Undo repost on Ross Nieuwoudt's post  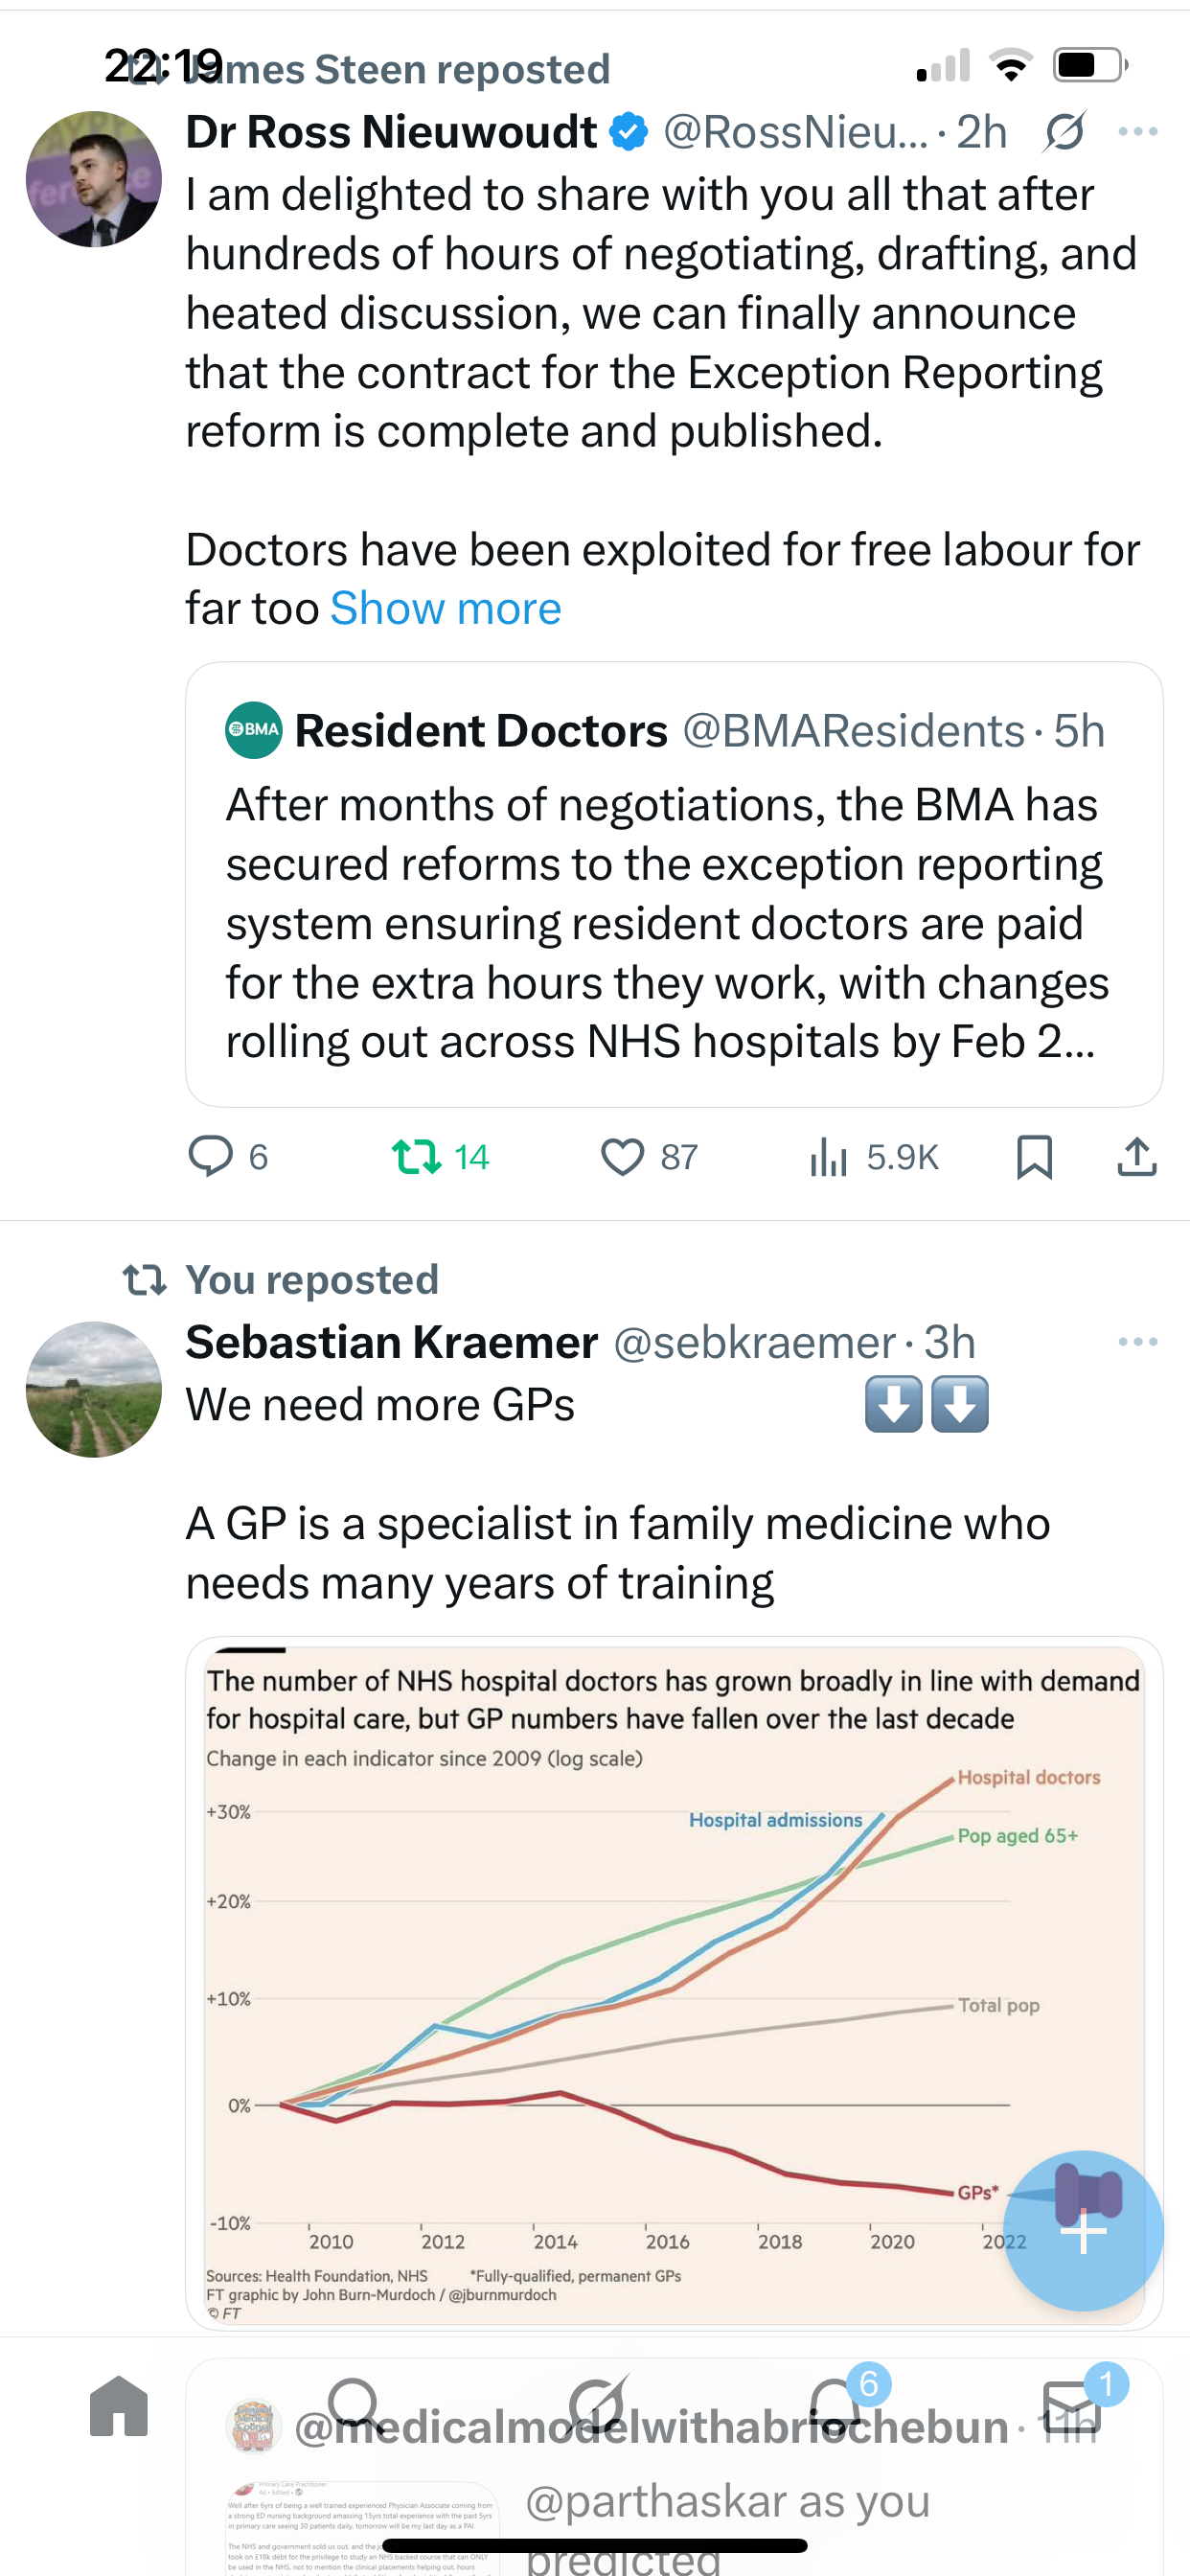coord(416,1157)
